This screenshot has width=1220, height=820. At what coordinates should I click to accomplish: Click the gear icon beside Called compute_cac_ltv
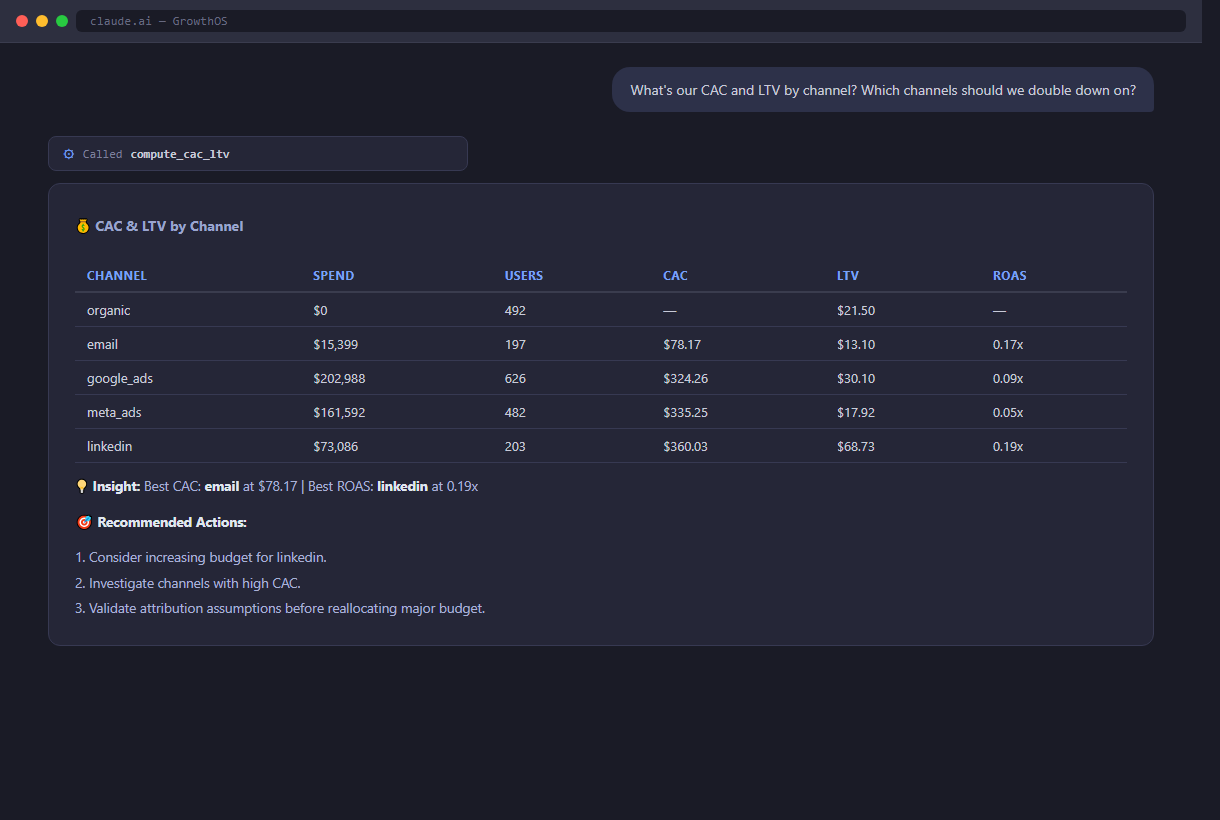coord(69,154)
